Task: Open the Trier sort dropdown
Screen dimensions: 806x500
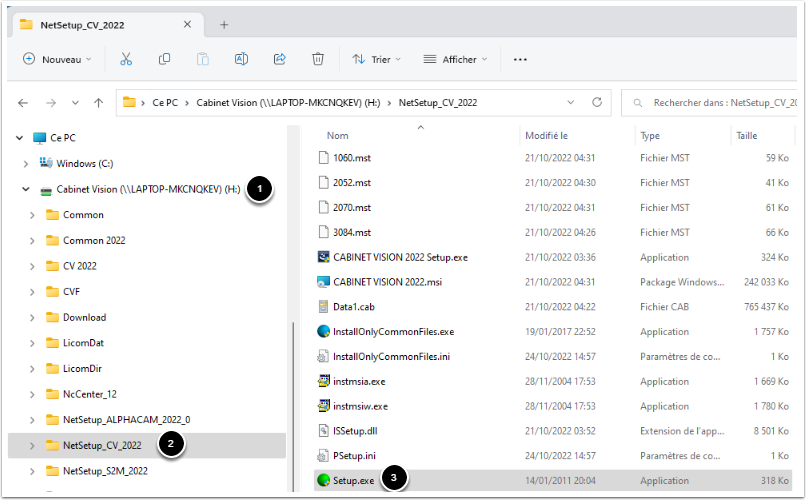Action: pyautogui.click(x=376, y=59)
